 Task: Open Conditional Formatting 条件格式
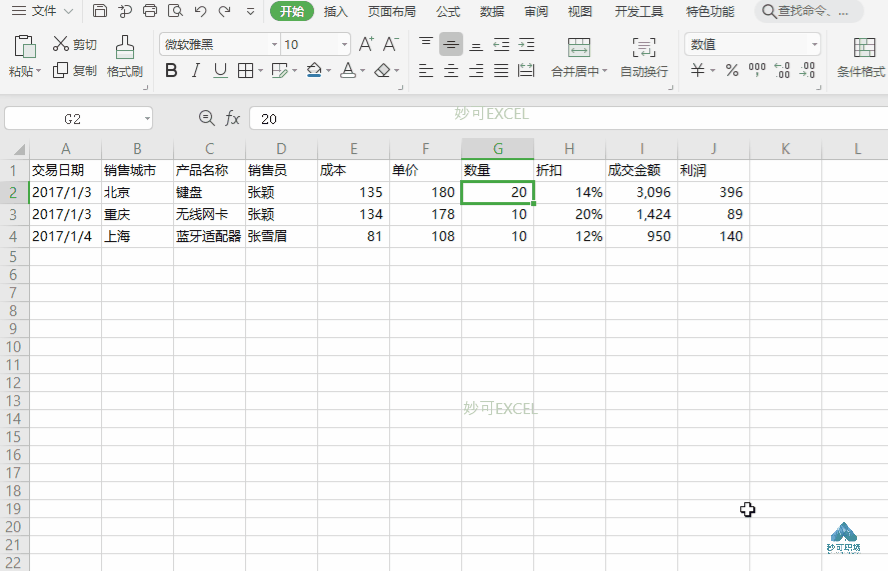[861, 57]
